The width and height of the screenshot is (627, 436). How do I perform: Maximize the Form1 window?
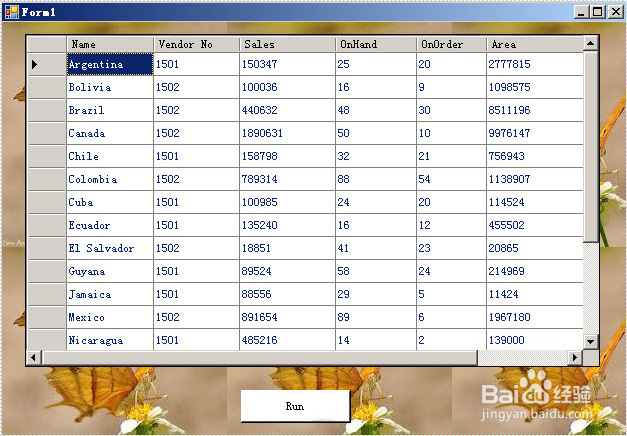click(598, 12)
